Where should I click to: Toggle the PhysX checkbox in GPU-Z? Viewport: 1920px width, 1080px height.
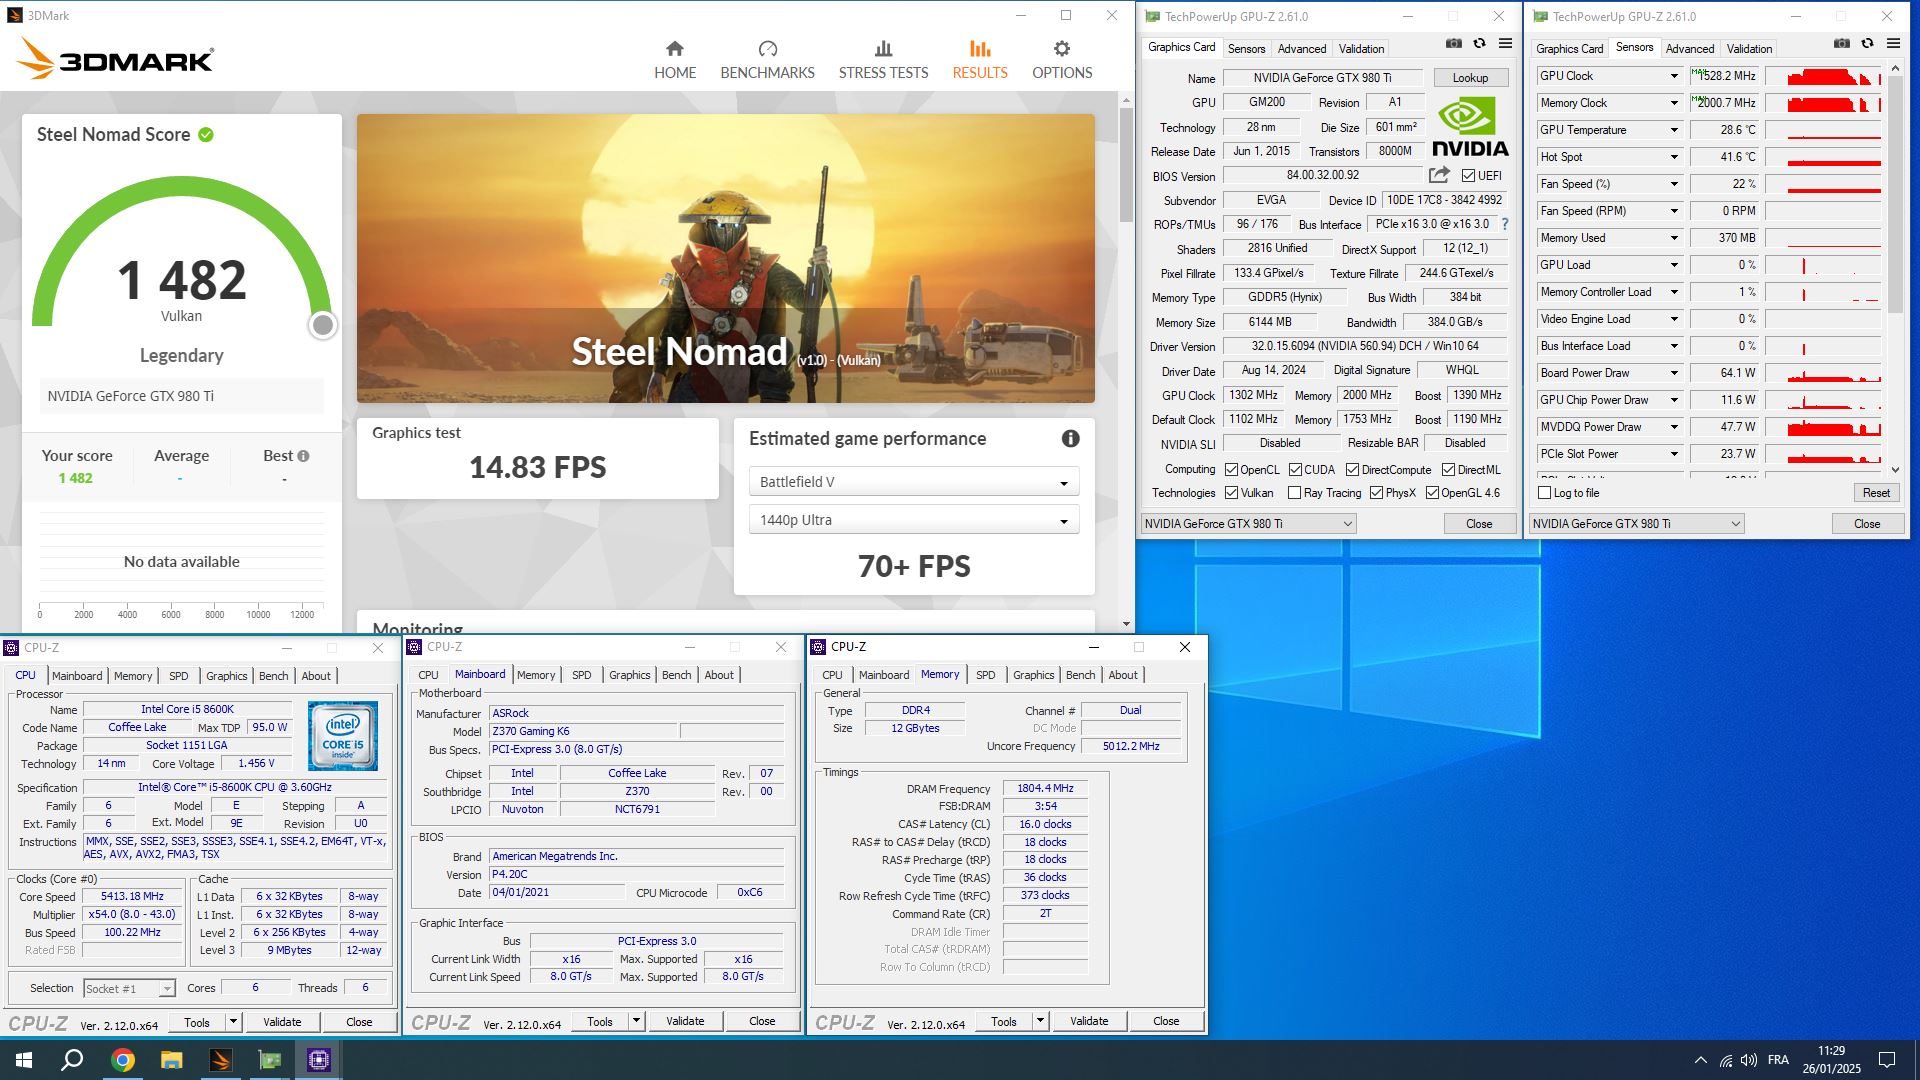click(1377, 493)
